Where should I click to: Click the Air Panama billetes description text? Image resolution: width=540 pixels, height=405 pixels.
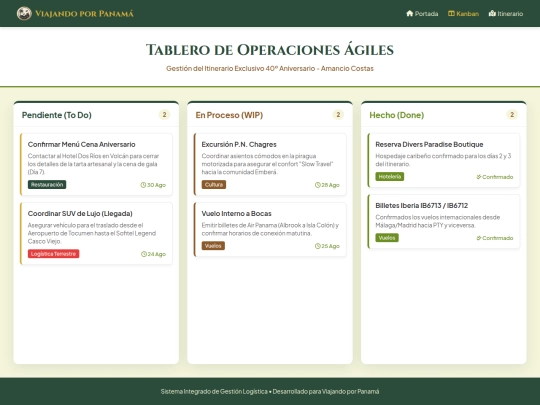pyautogui.click(x=270, y=229)
